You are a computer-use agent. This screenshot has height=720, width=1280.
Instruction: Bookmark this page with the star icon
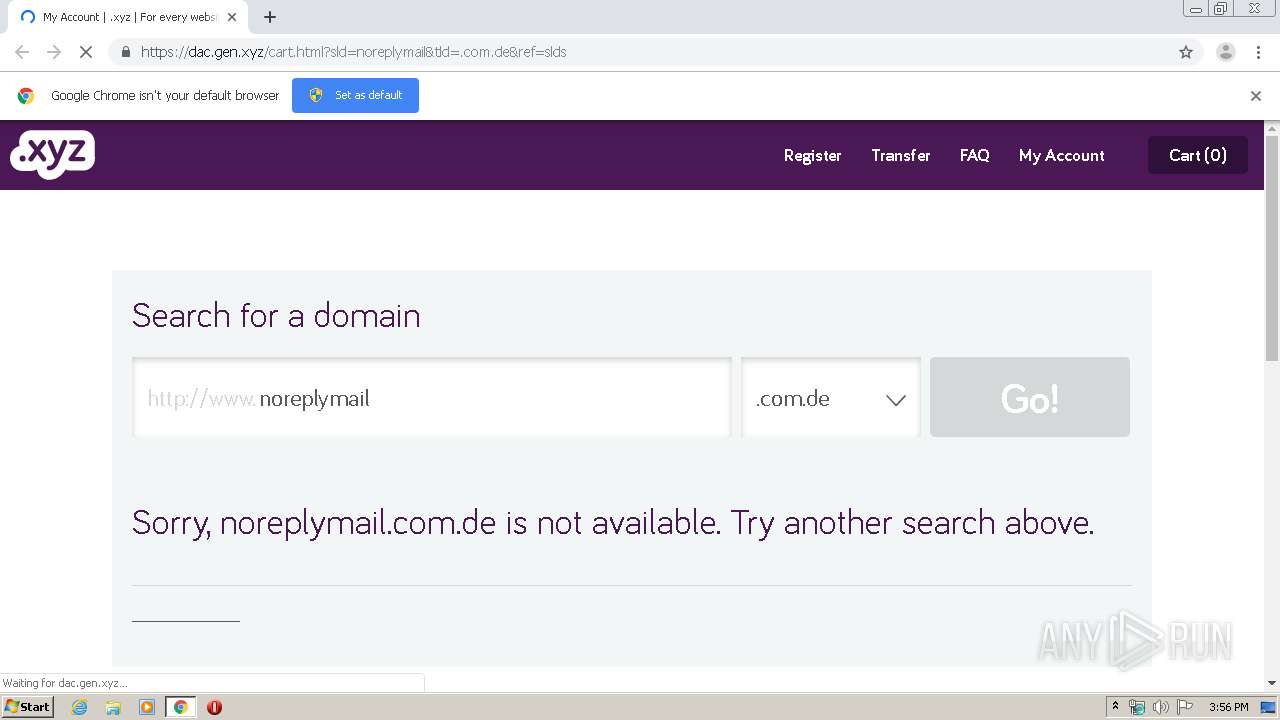click(x=1186, y=52)
